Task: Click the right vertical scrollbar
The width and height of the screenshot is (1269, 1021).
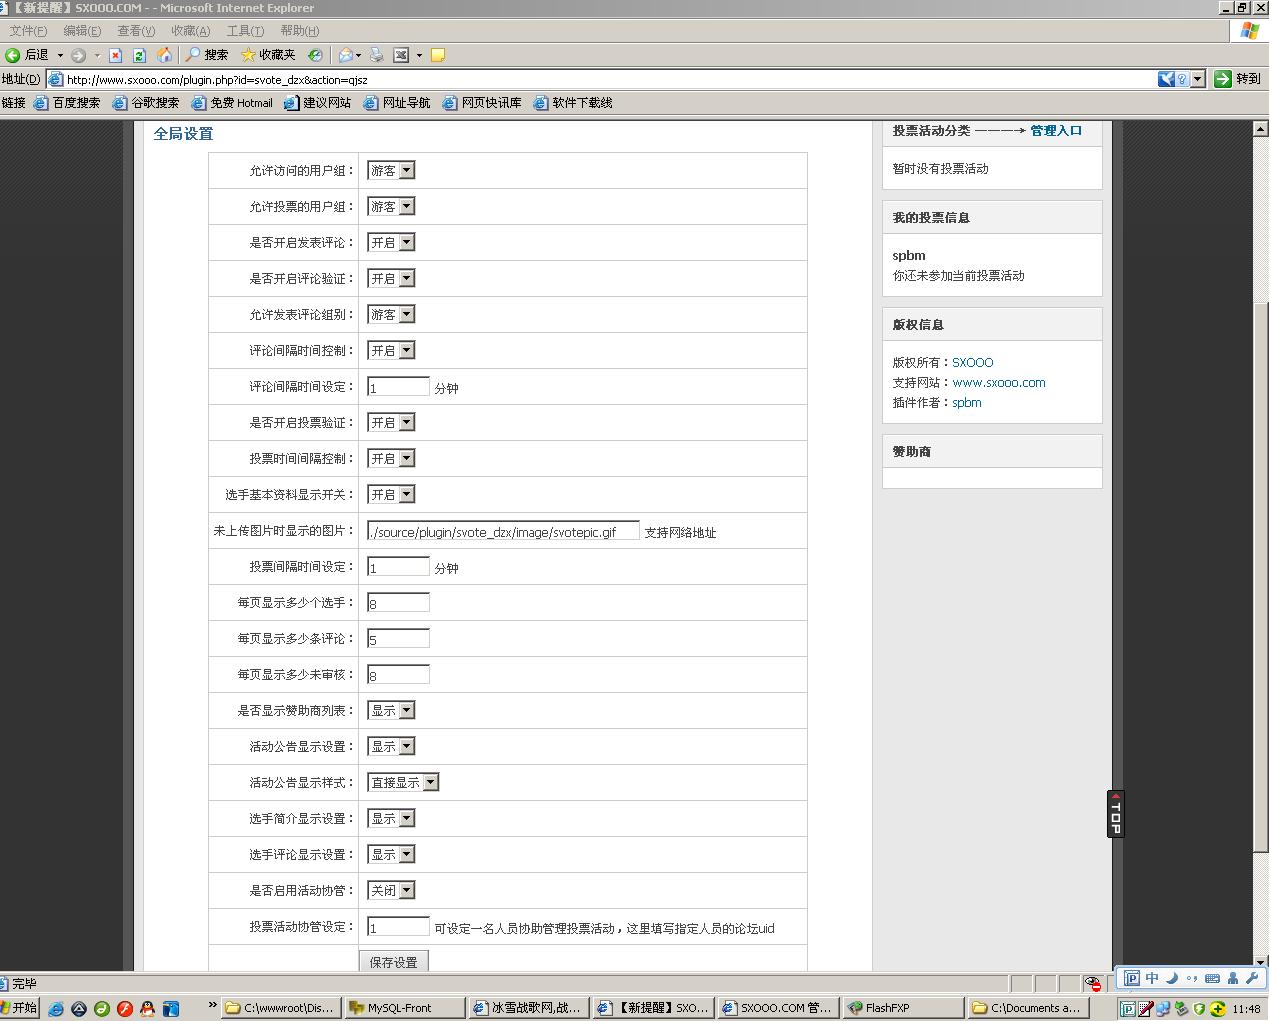Action: coord(1262,500)
